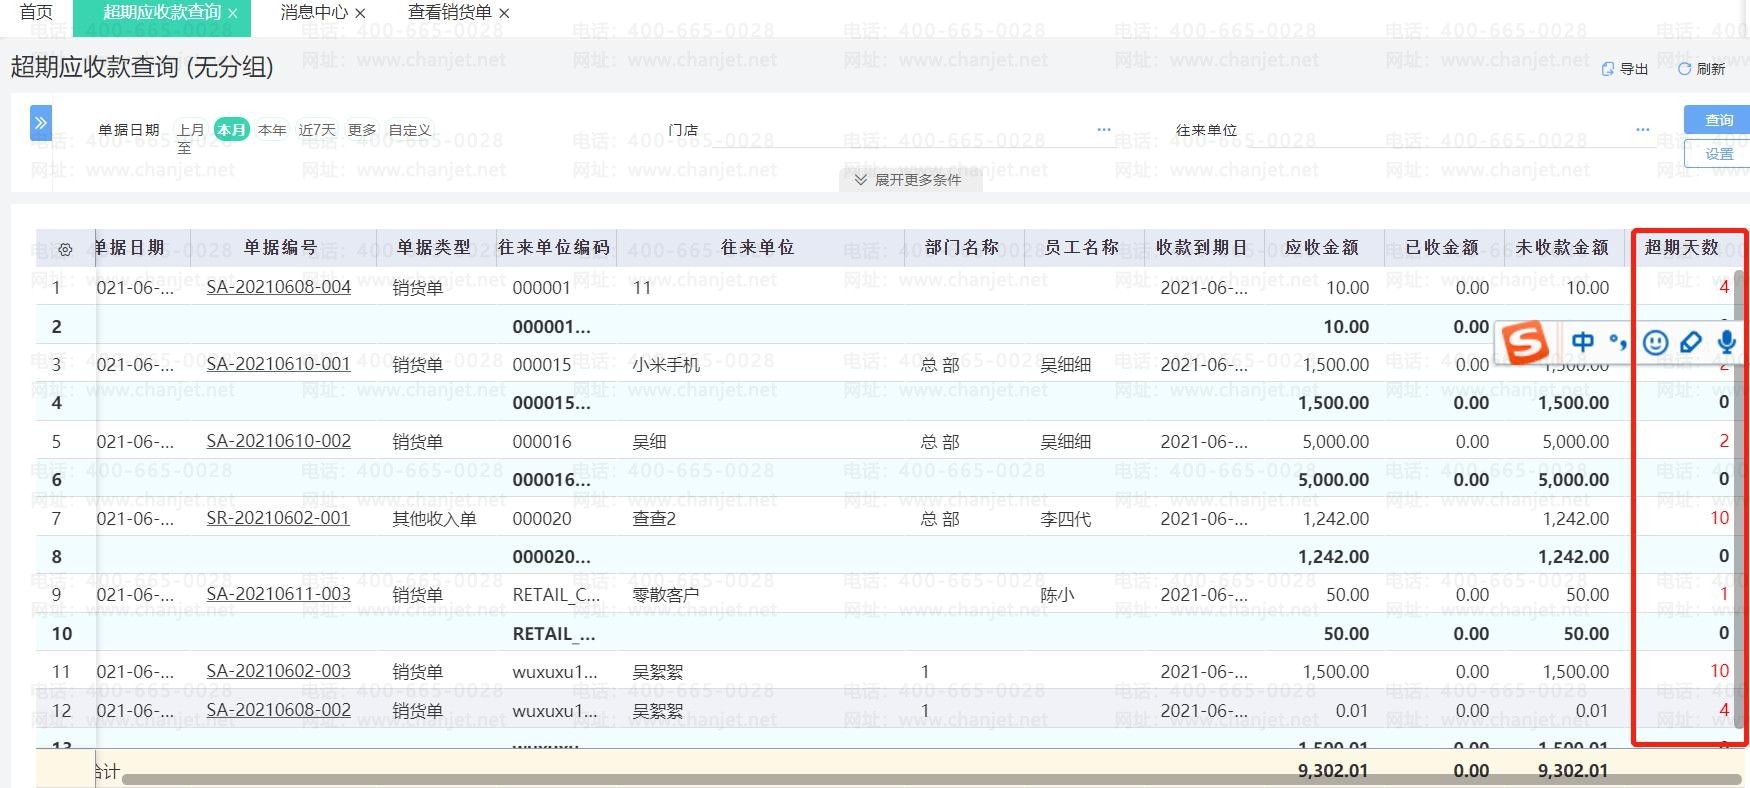Click the table column settings gear icon
The height and width of the screenshot is (788, 1750).
(65, 249)
